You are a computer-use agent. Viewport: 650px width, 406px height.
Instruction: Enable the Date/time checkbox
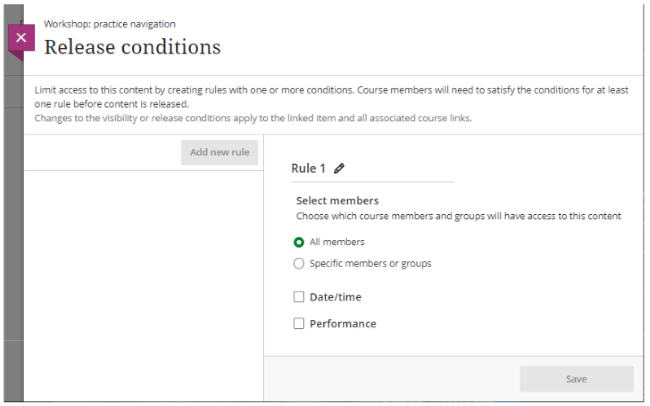[298, 297]
